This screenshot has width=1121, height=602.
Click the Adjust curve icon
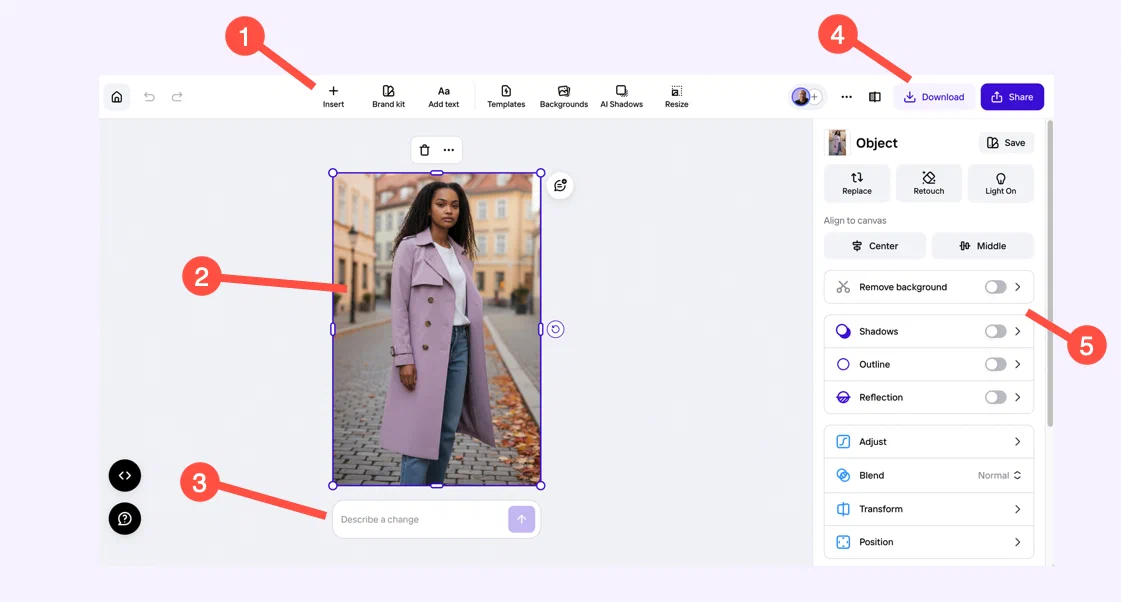(x=843, y=442)
